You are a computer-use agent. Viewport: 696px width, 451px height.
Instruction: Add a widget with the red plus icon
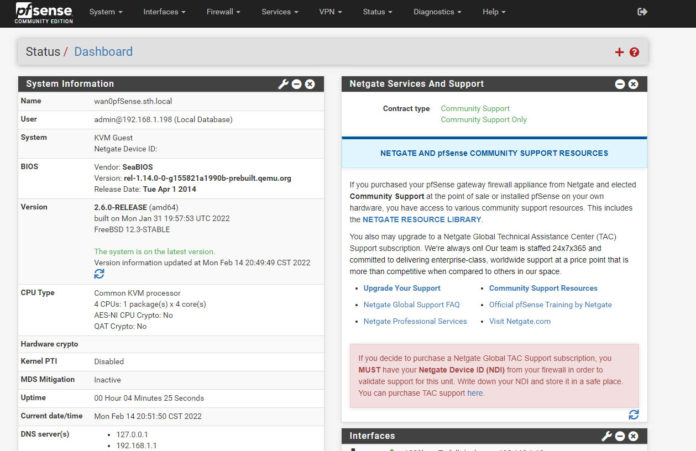pos(619,52)
